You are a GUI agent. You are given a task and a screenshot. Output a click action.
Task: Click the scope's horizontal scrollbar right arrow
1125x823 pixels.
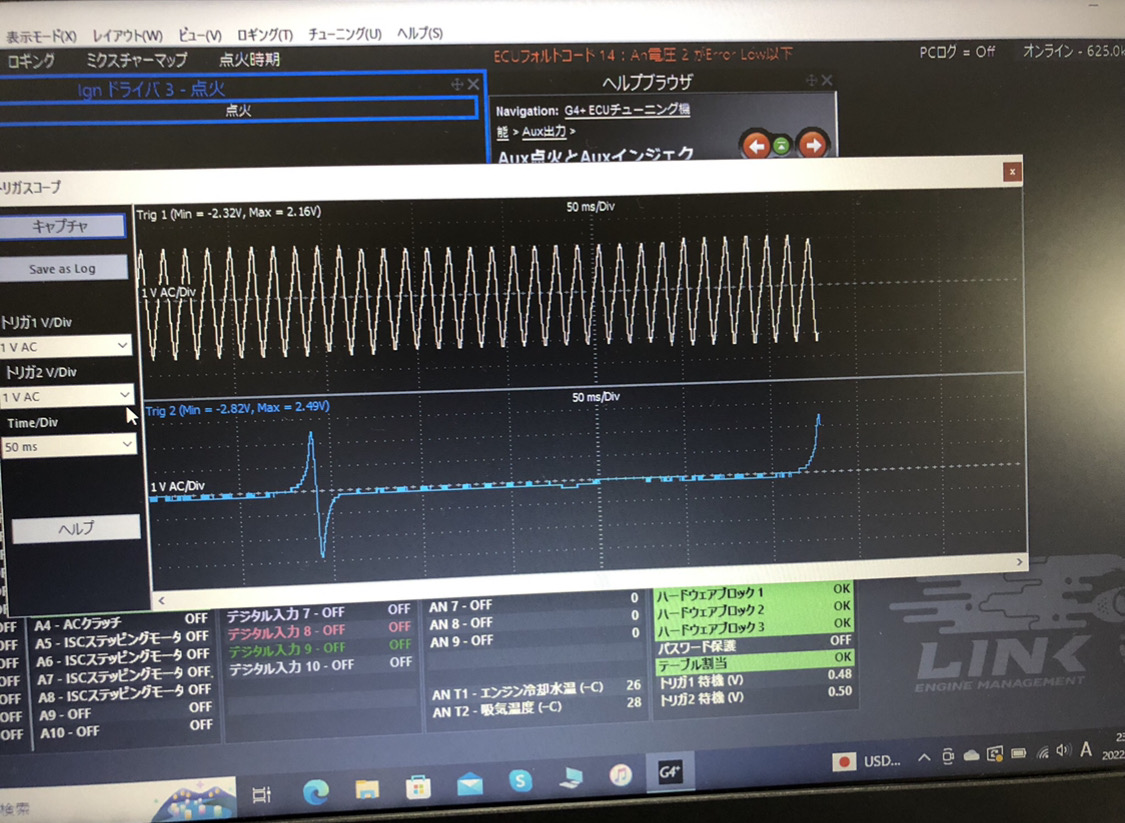[1019, 562]
